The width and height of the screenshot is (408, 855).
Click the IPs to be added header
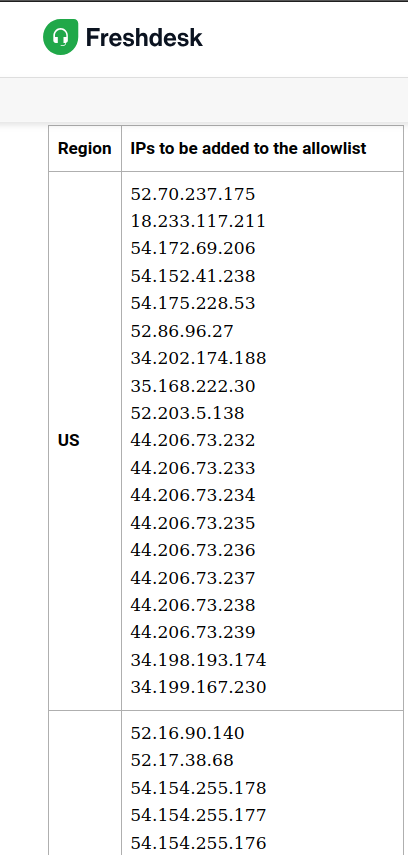coord(248,148)
